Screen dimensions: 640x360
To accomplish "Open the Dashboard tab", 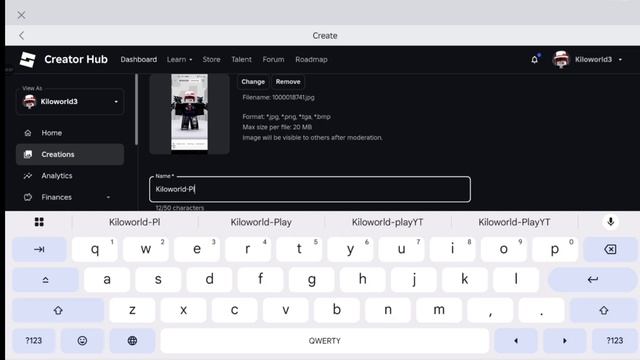I will [x=138, y=60].
